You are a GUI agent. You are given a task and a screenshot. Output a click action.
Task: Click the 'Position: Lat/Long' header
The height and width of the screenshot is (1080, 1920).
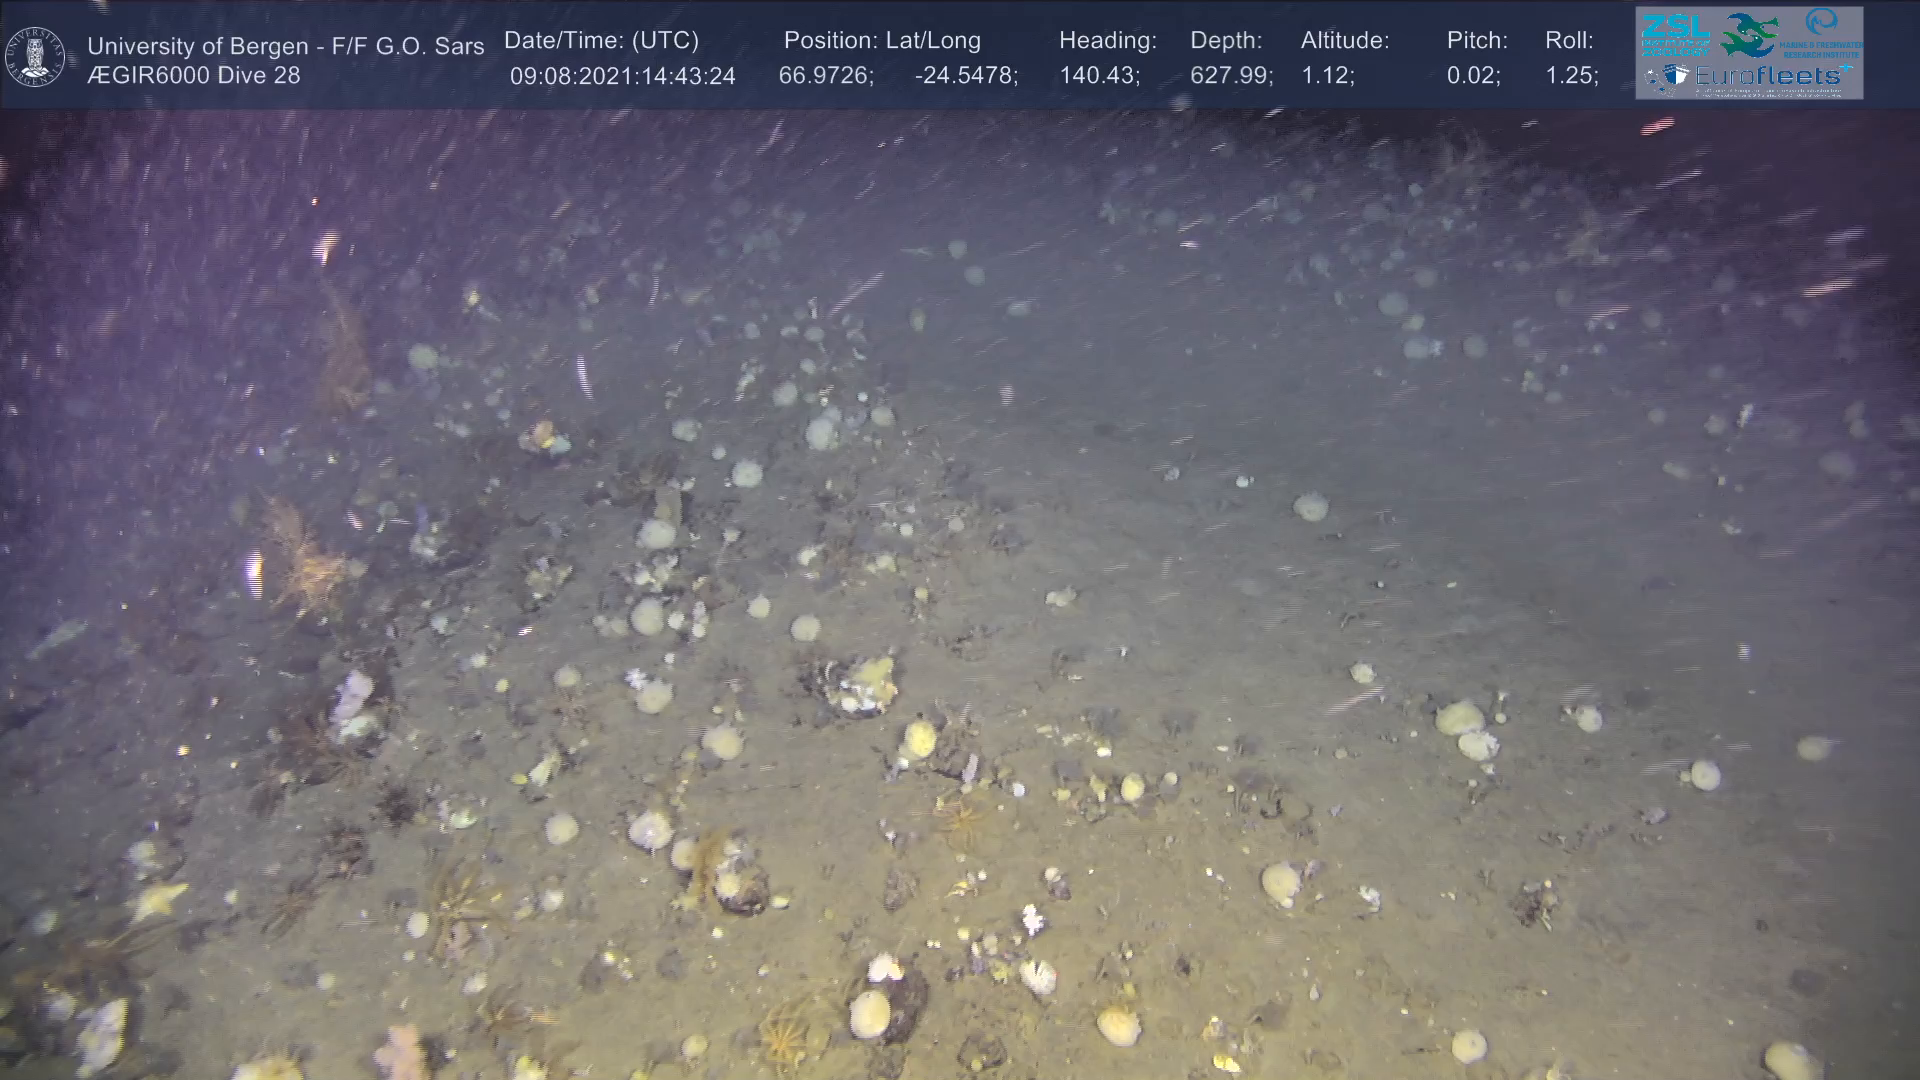pos(881,41)
